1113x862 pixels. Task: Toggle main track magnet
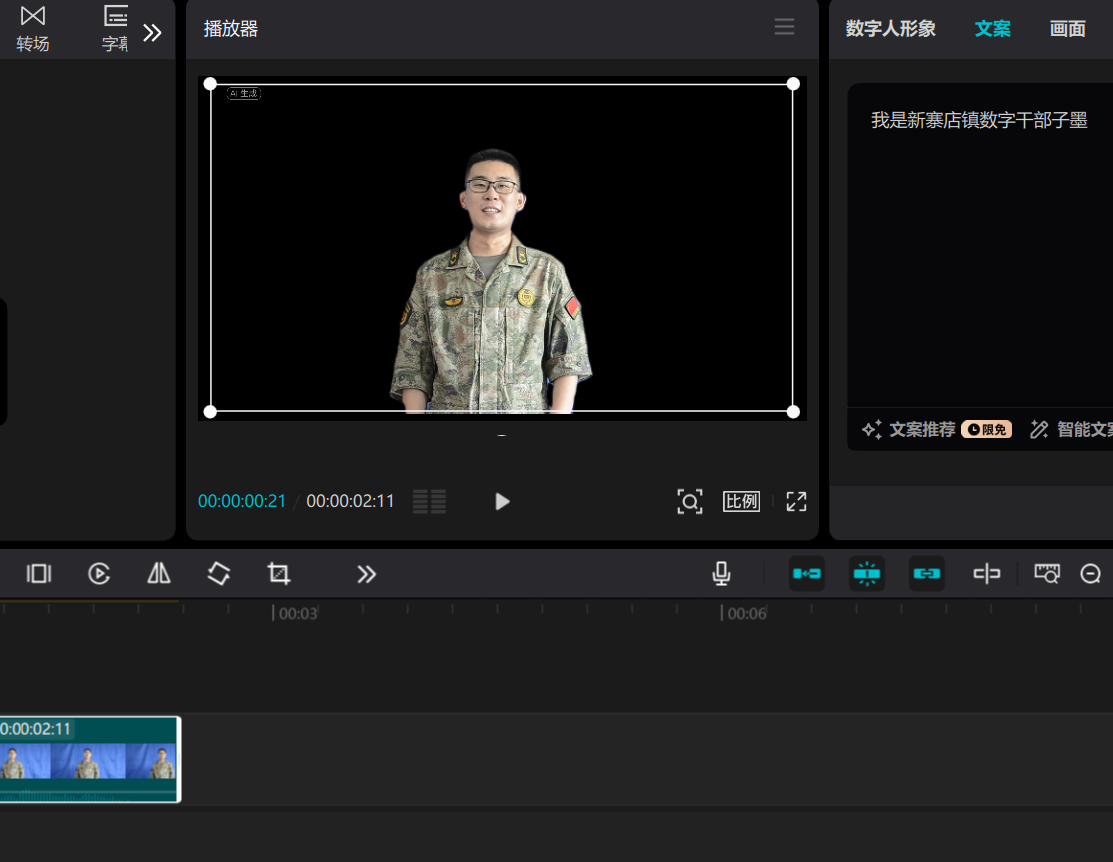[806, 573]
